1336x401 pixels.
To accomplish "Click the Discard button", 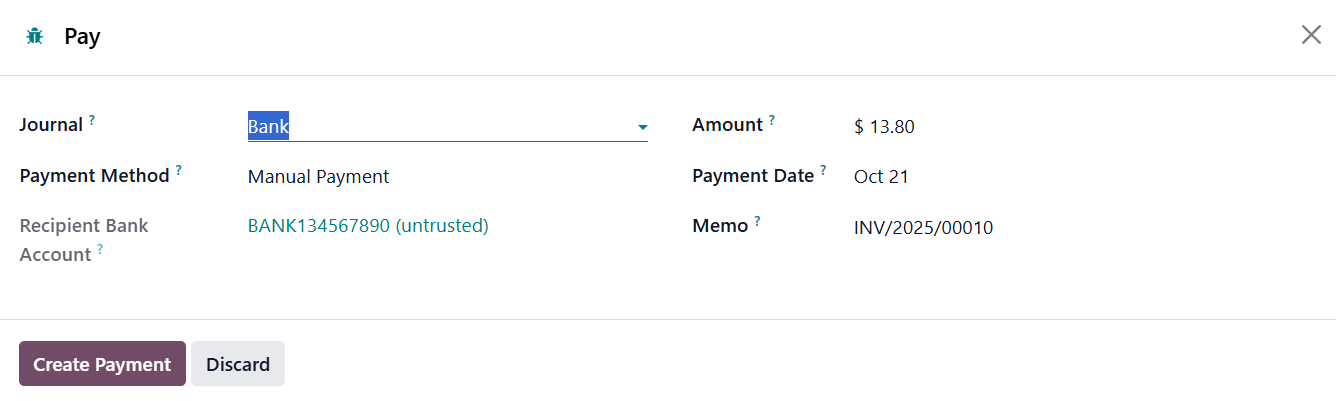I will point(238,364).
